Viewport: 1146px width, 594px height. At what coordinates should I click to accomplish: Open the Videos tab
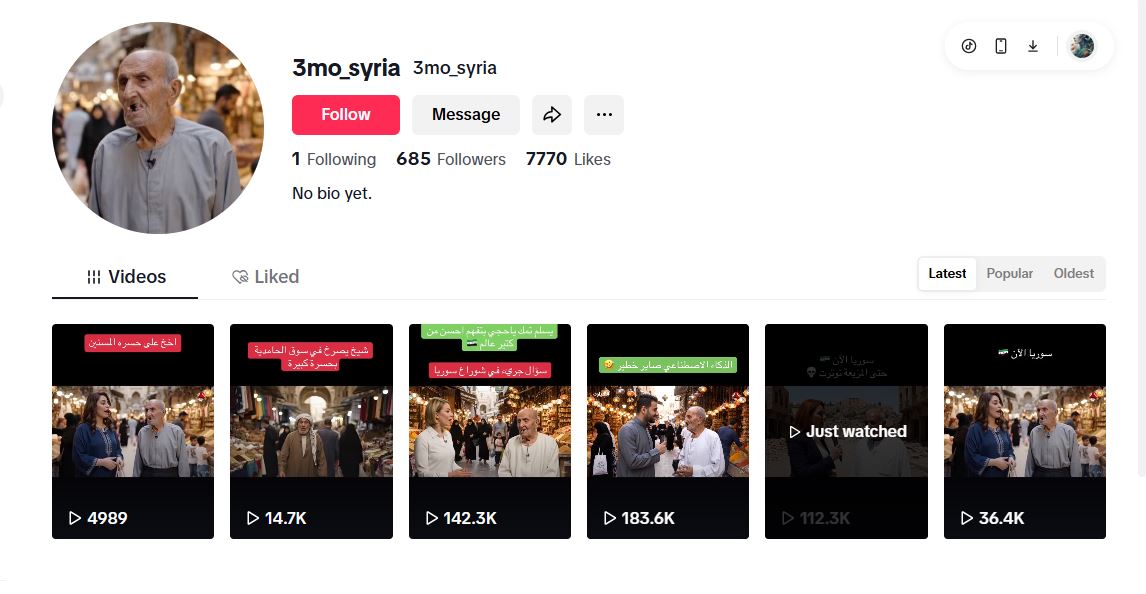pos(125,277)
